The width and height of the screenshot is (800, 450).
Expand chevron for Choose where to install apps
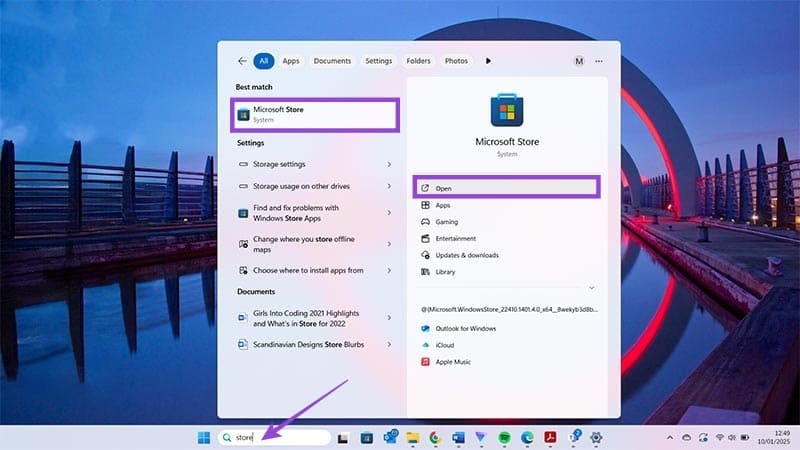389,270
